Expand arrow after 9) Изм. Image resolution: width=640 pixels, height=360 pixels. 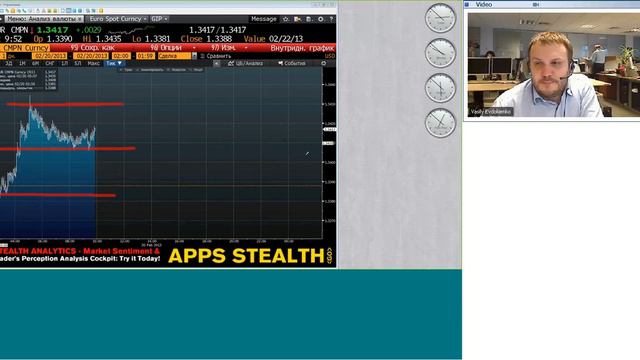point(246,48)
